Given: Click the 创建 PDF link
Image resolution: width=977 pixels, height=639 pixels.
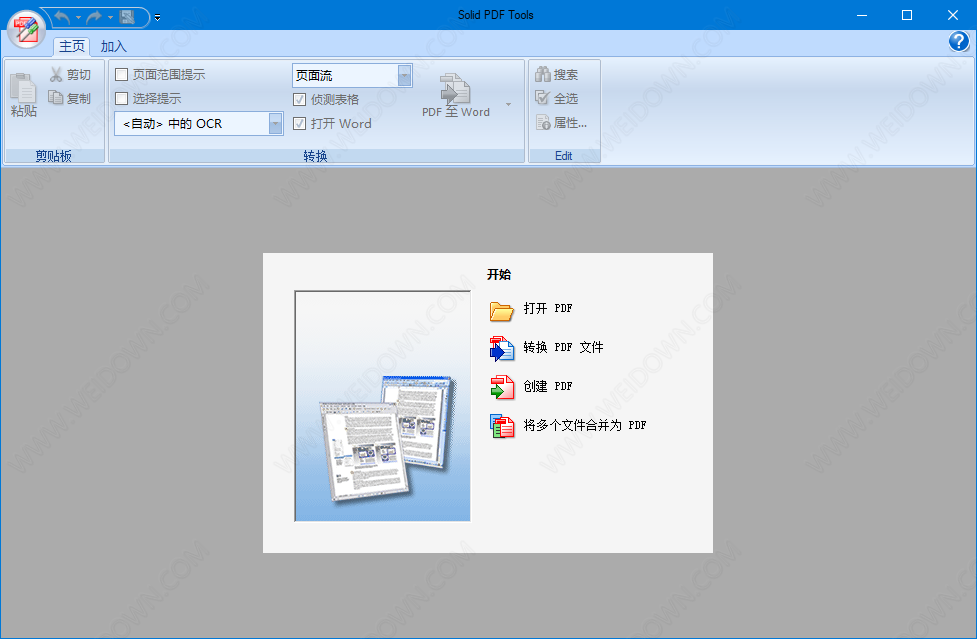Looking at the screenshot, I should coord(548,386).
